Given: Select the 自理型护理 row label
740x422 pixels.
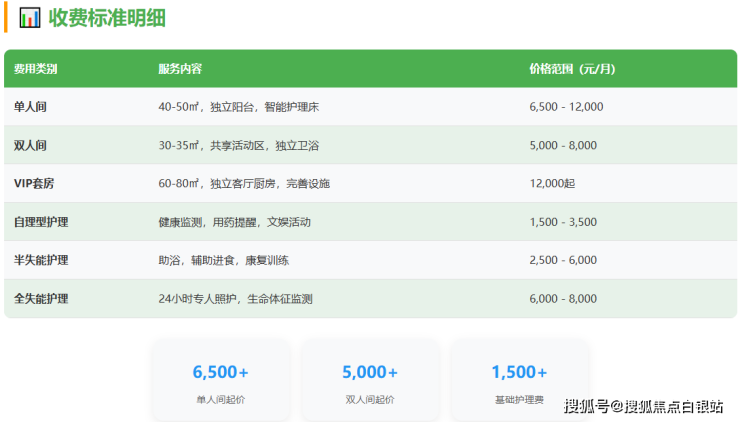Looking at the screenshot, I should tap(41, 222).
